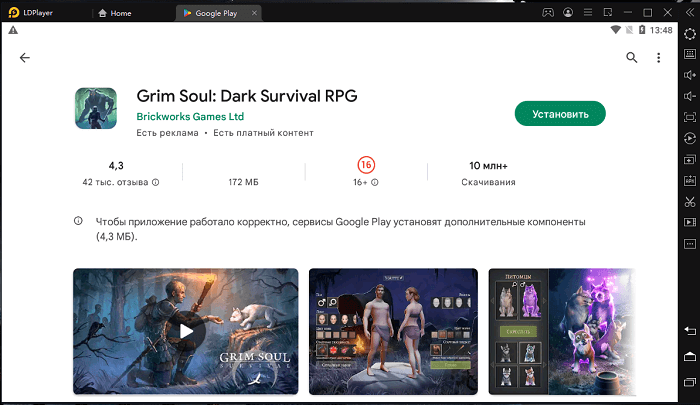Click Android recent apps button in sidebar
This screenshot has width=700, height=405.
click(690, 382)
